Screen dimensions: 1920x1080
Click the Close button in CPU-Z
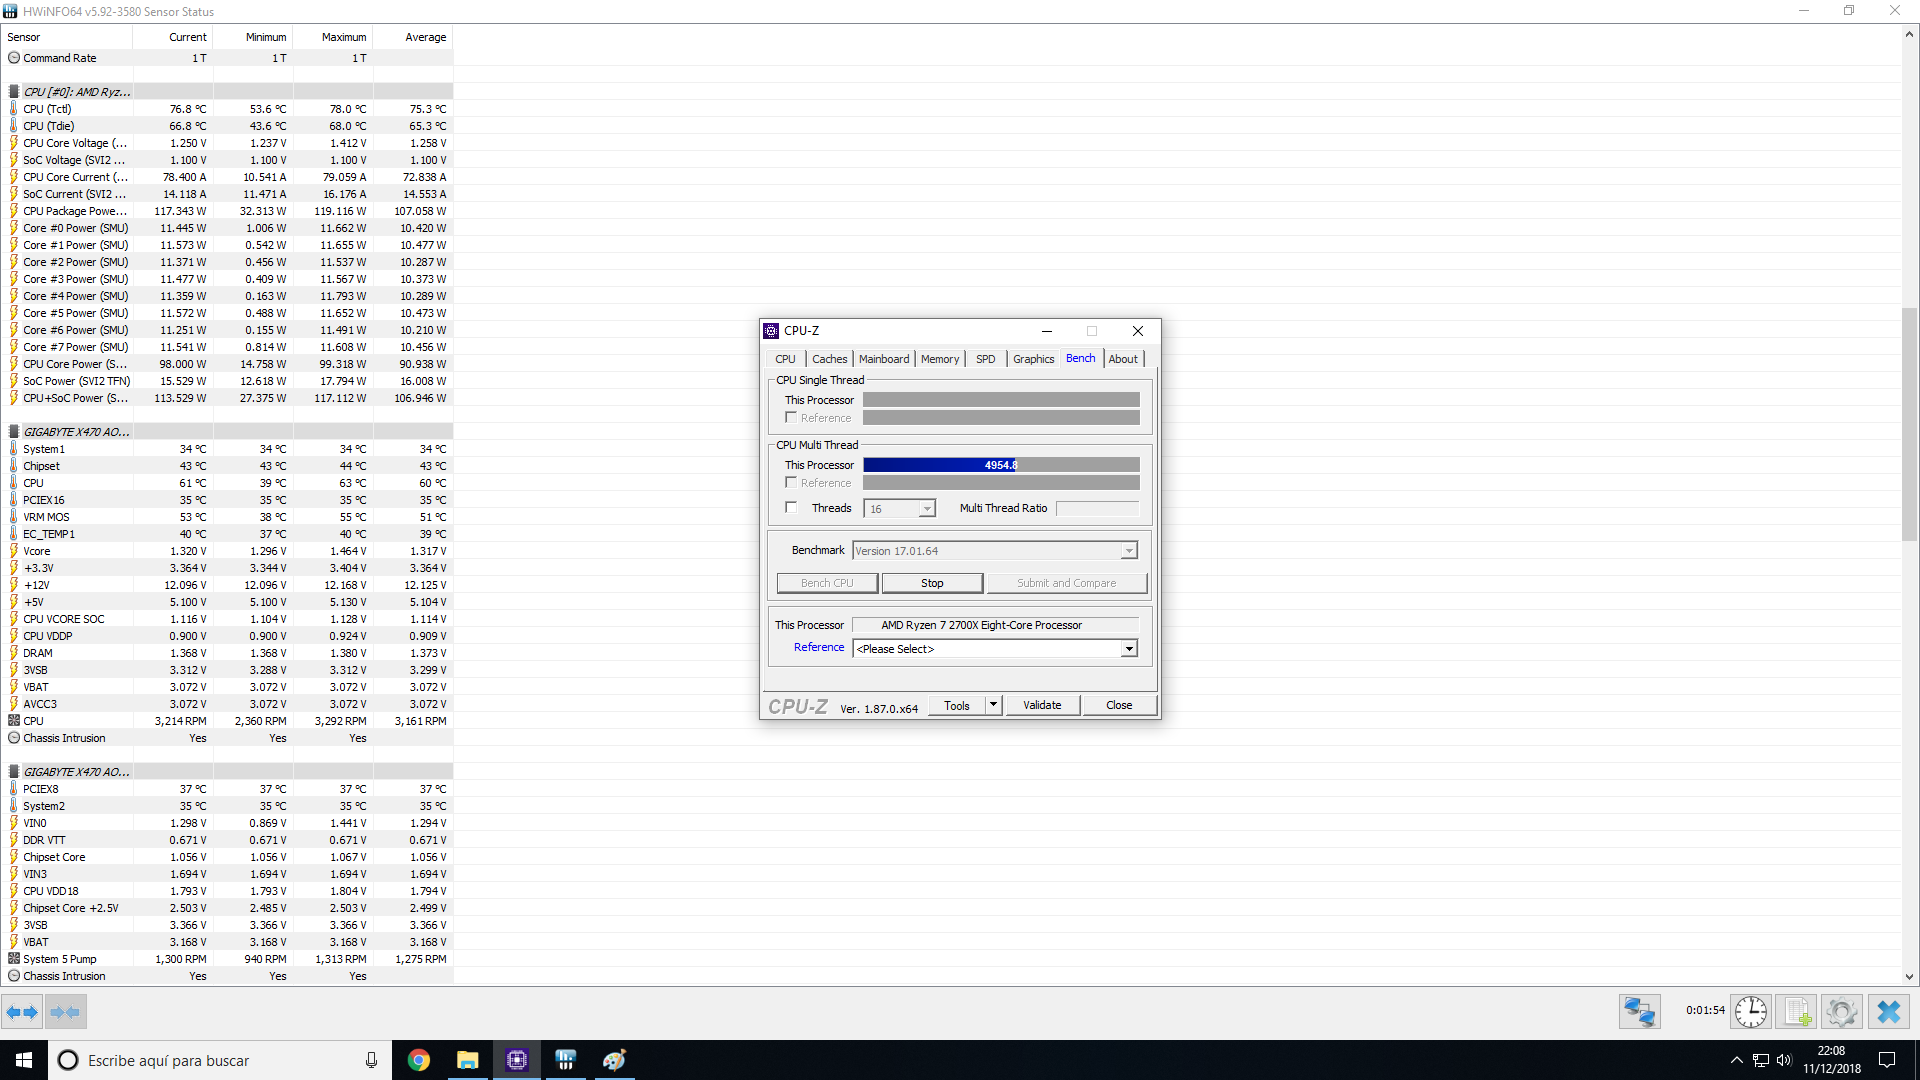pos(1119,705)
